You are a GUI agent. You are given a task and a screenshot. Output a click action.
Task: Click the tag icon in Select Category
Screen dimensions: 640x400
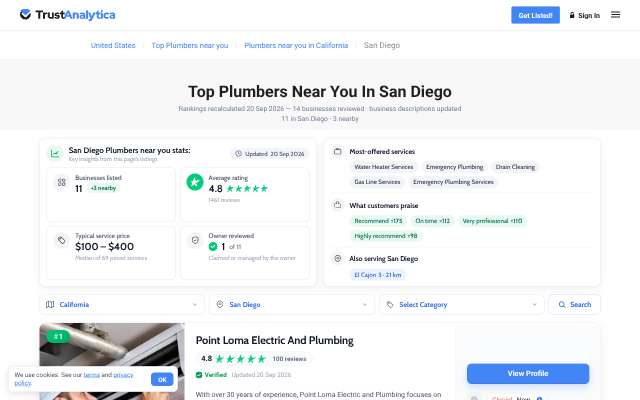tap(390, 304)
